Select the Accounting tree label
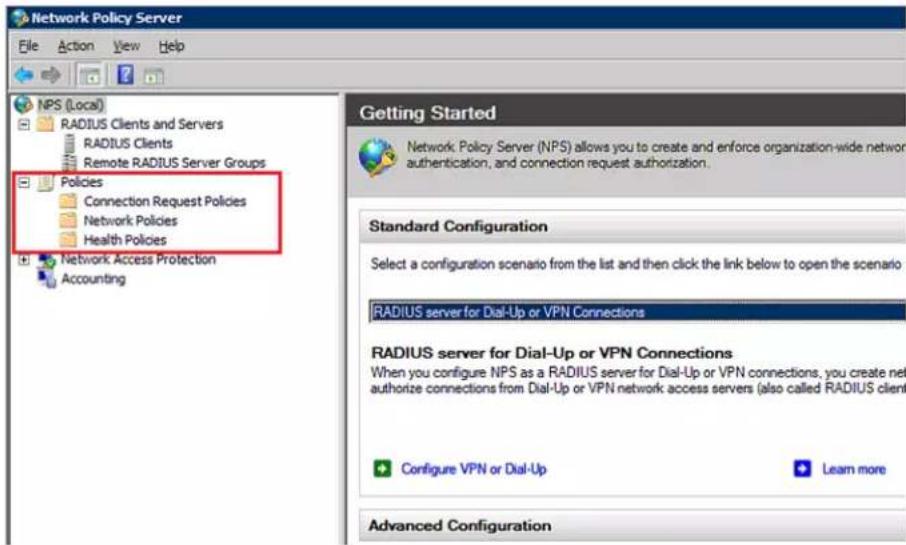 click(x=93, y=279)
